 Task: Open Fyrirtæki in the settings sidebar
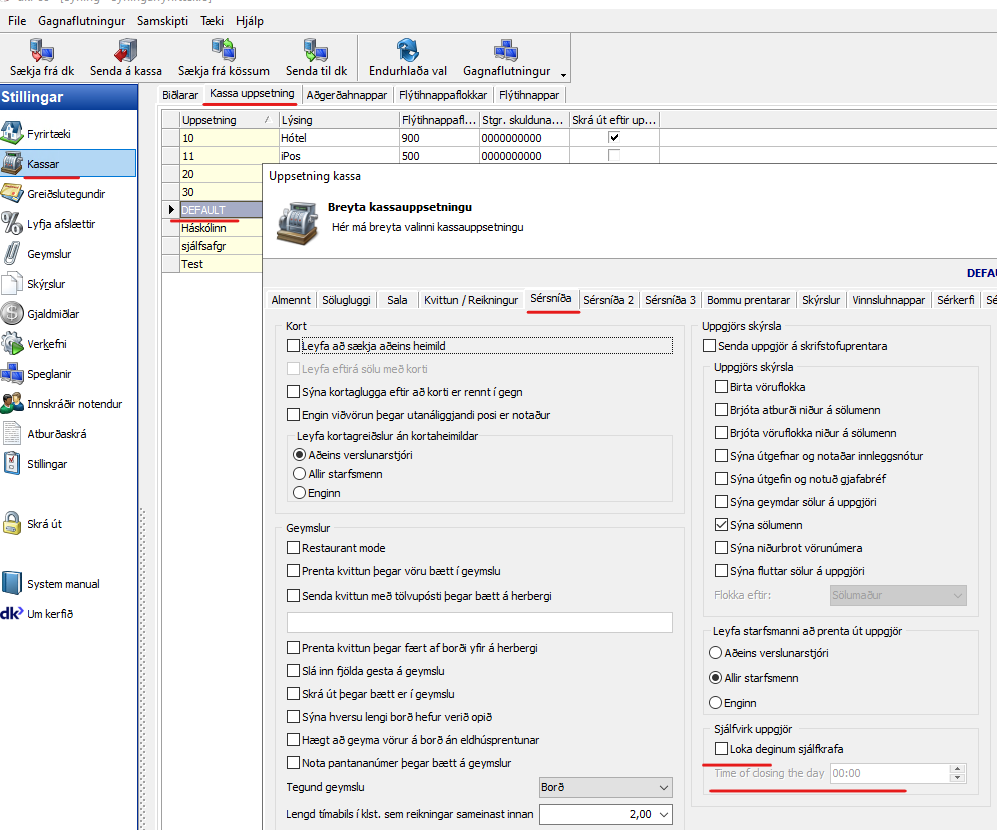49,134
